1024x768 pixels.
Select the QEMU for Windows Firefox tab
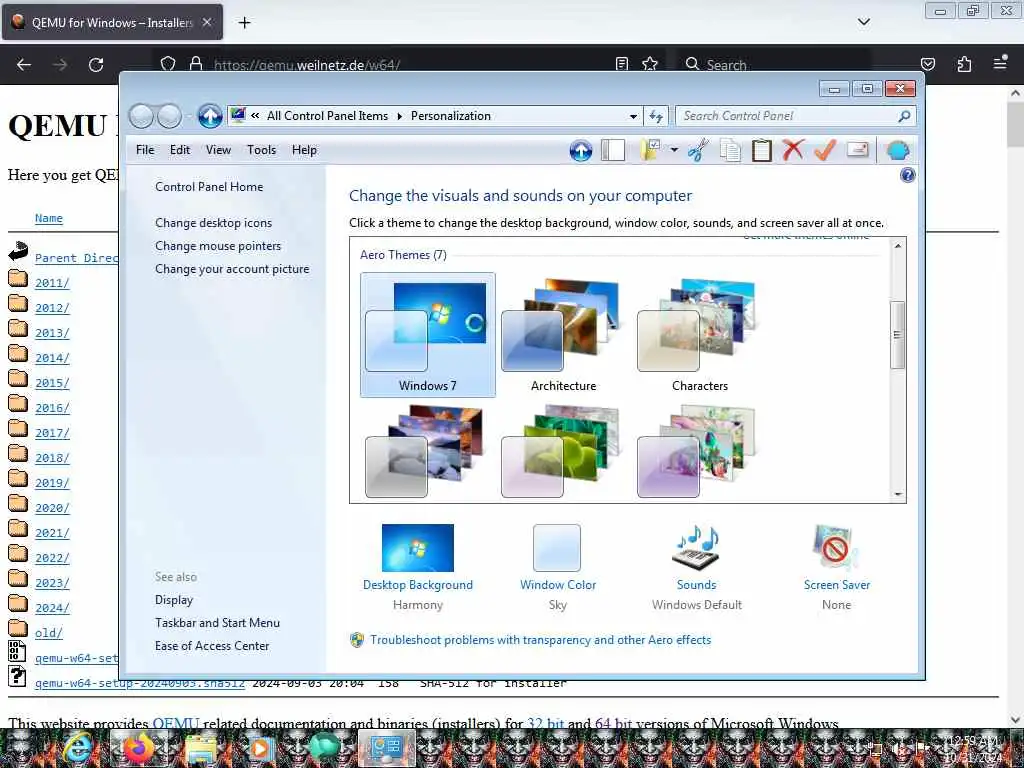(112, 22)
